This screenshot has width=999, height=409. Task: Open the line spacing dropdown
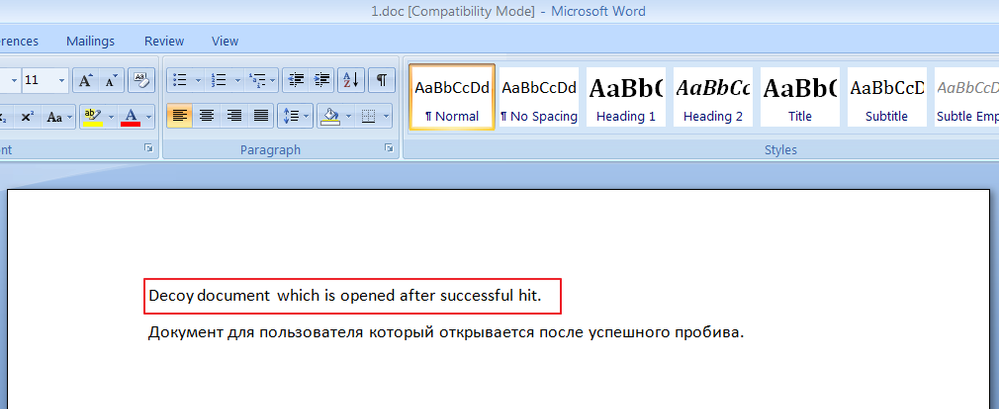pyautogui.click(x=294, y=116)
